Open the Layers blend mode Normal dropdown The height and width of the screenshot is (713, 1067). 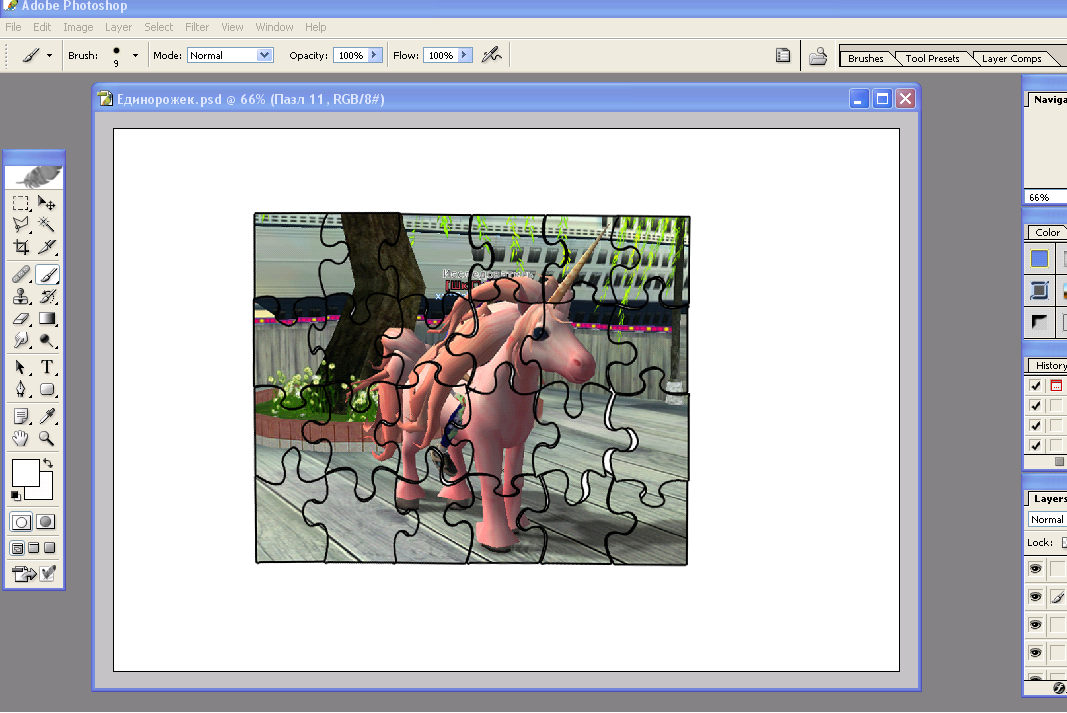[1047, 519]
